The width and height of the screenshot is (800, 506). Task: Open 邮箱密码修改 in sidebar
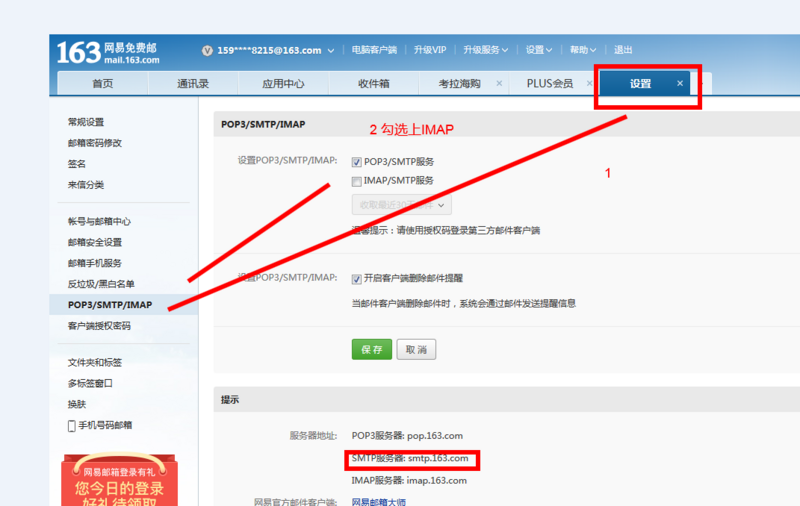point(95,143)
